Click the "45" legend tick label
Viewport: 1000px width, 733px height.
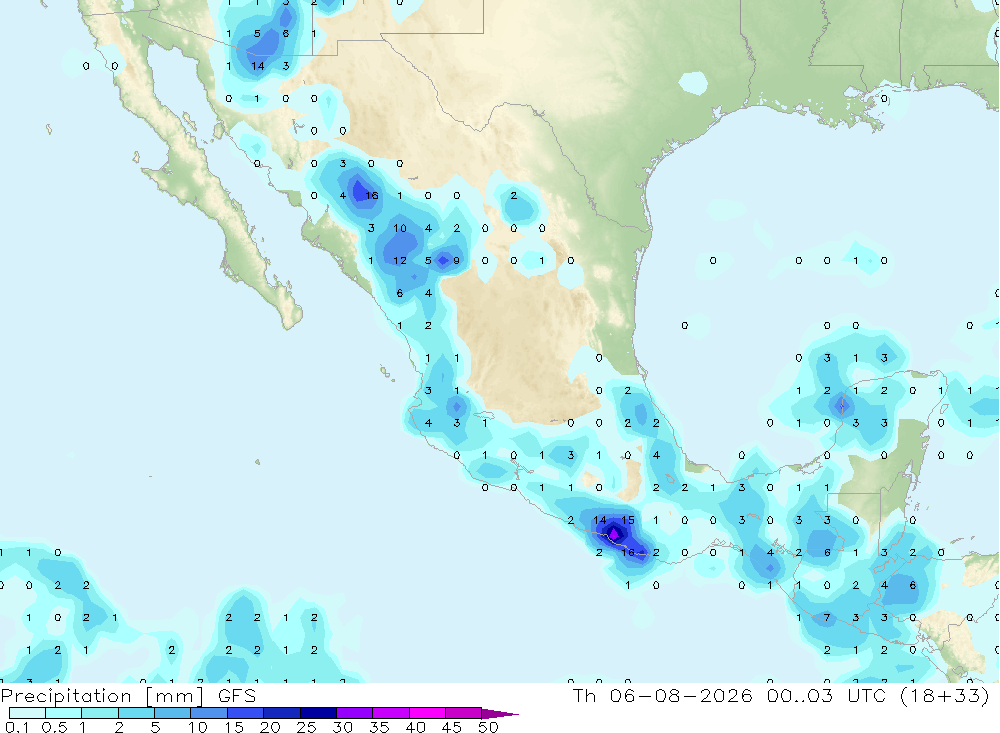click(452, 727)
